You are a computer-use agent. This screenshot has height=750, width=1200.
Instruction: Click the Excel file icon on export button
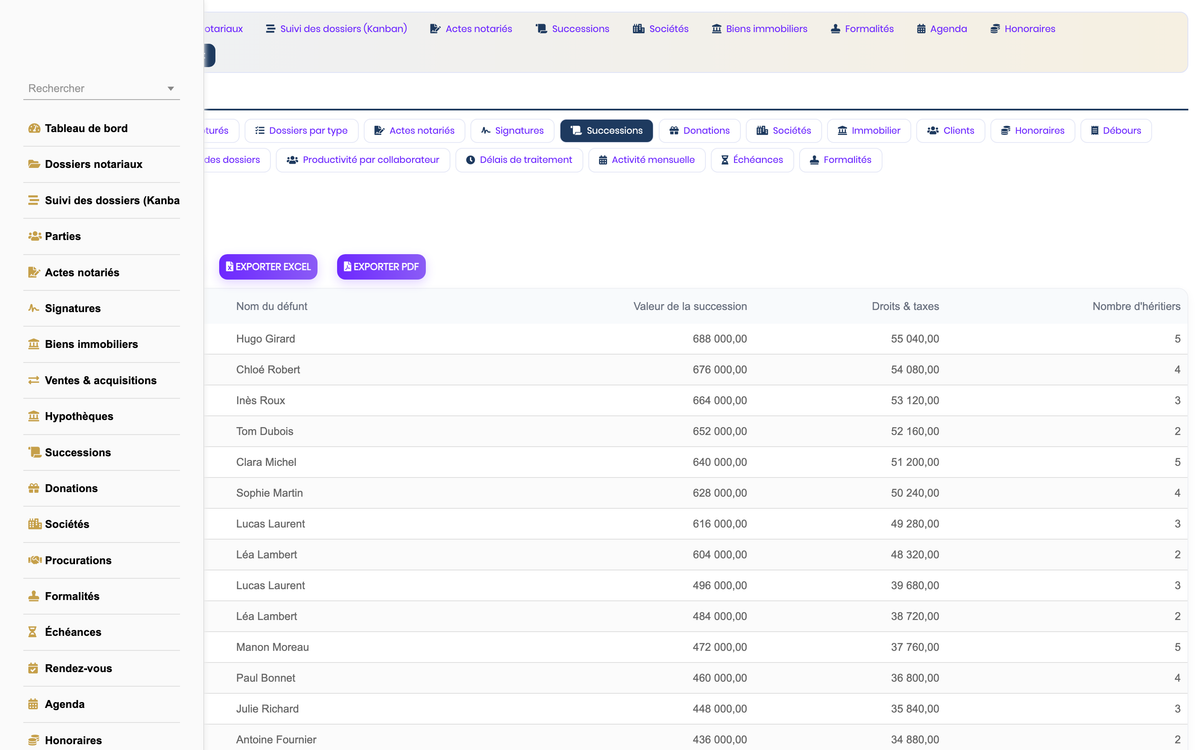[x=229, y=267]
